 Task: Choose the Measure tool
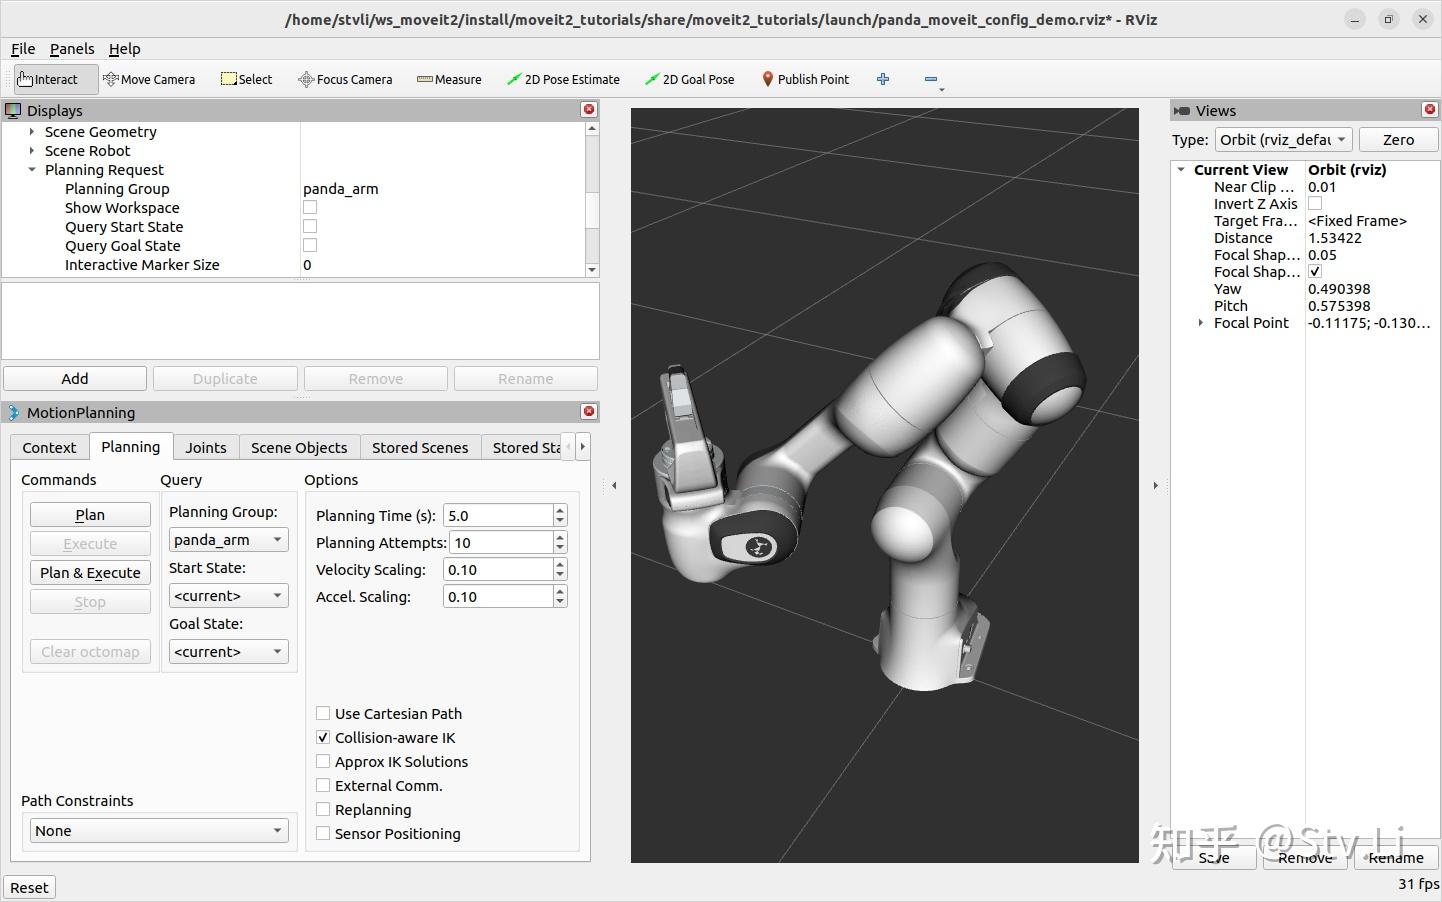pyautogui.click(x=448, y=78)
